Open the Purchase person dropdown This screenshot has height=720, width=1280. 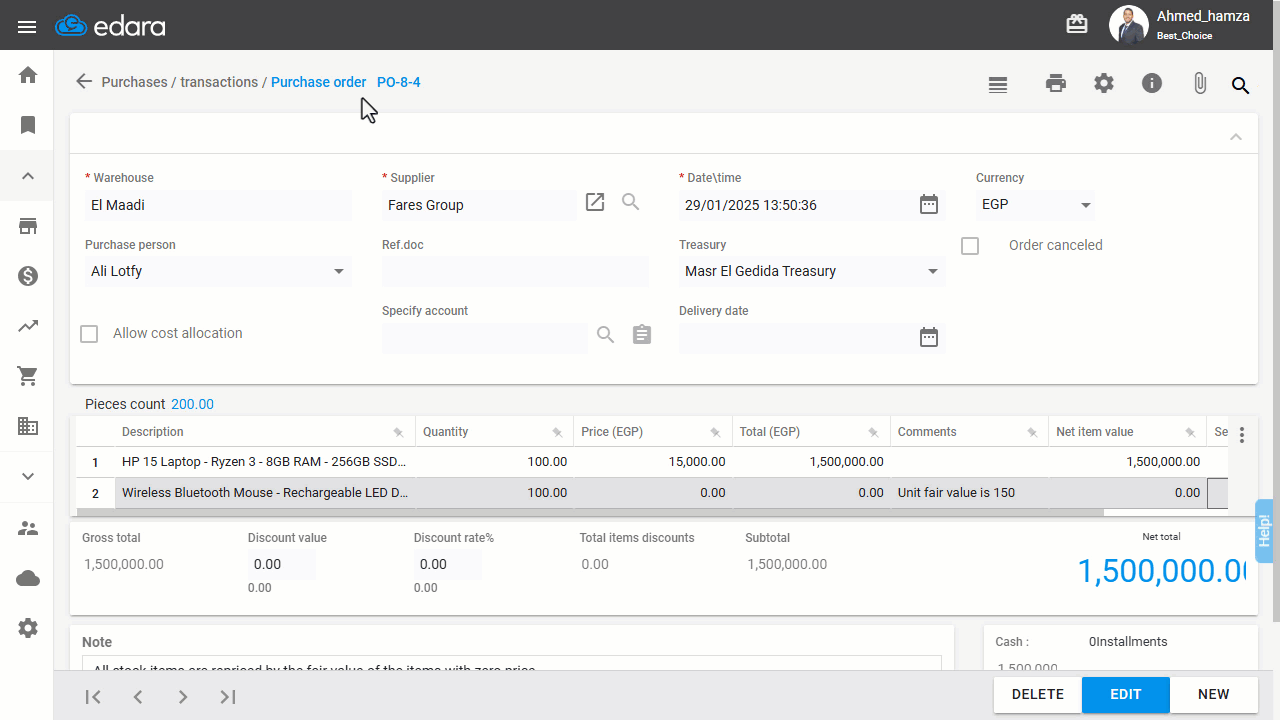point(218,271)
